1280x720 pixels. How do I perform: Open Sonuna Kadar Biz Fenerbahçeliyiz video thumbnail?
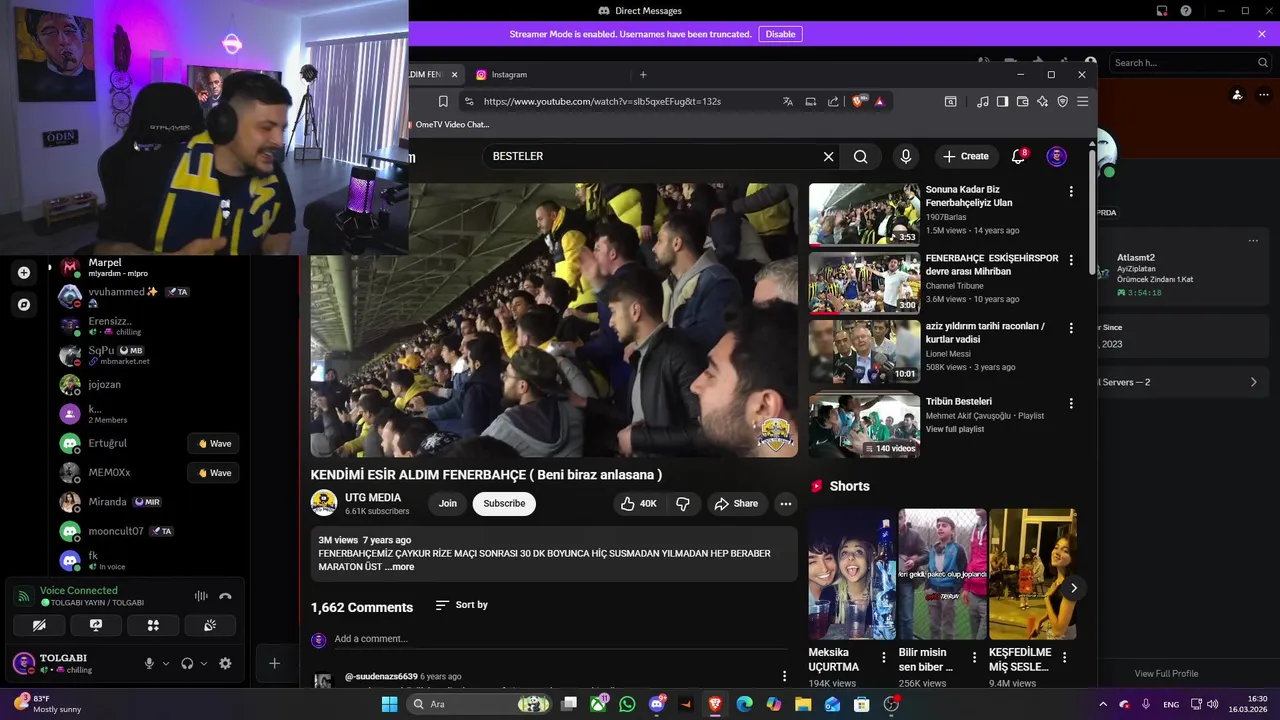[864, 214]
